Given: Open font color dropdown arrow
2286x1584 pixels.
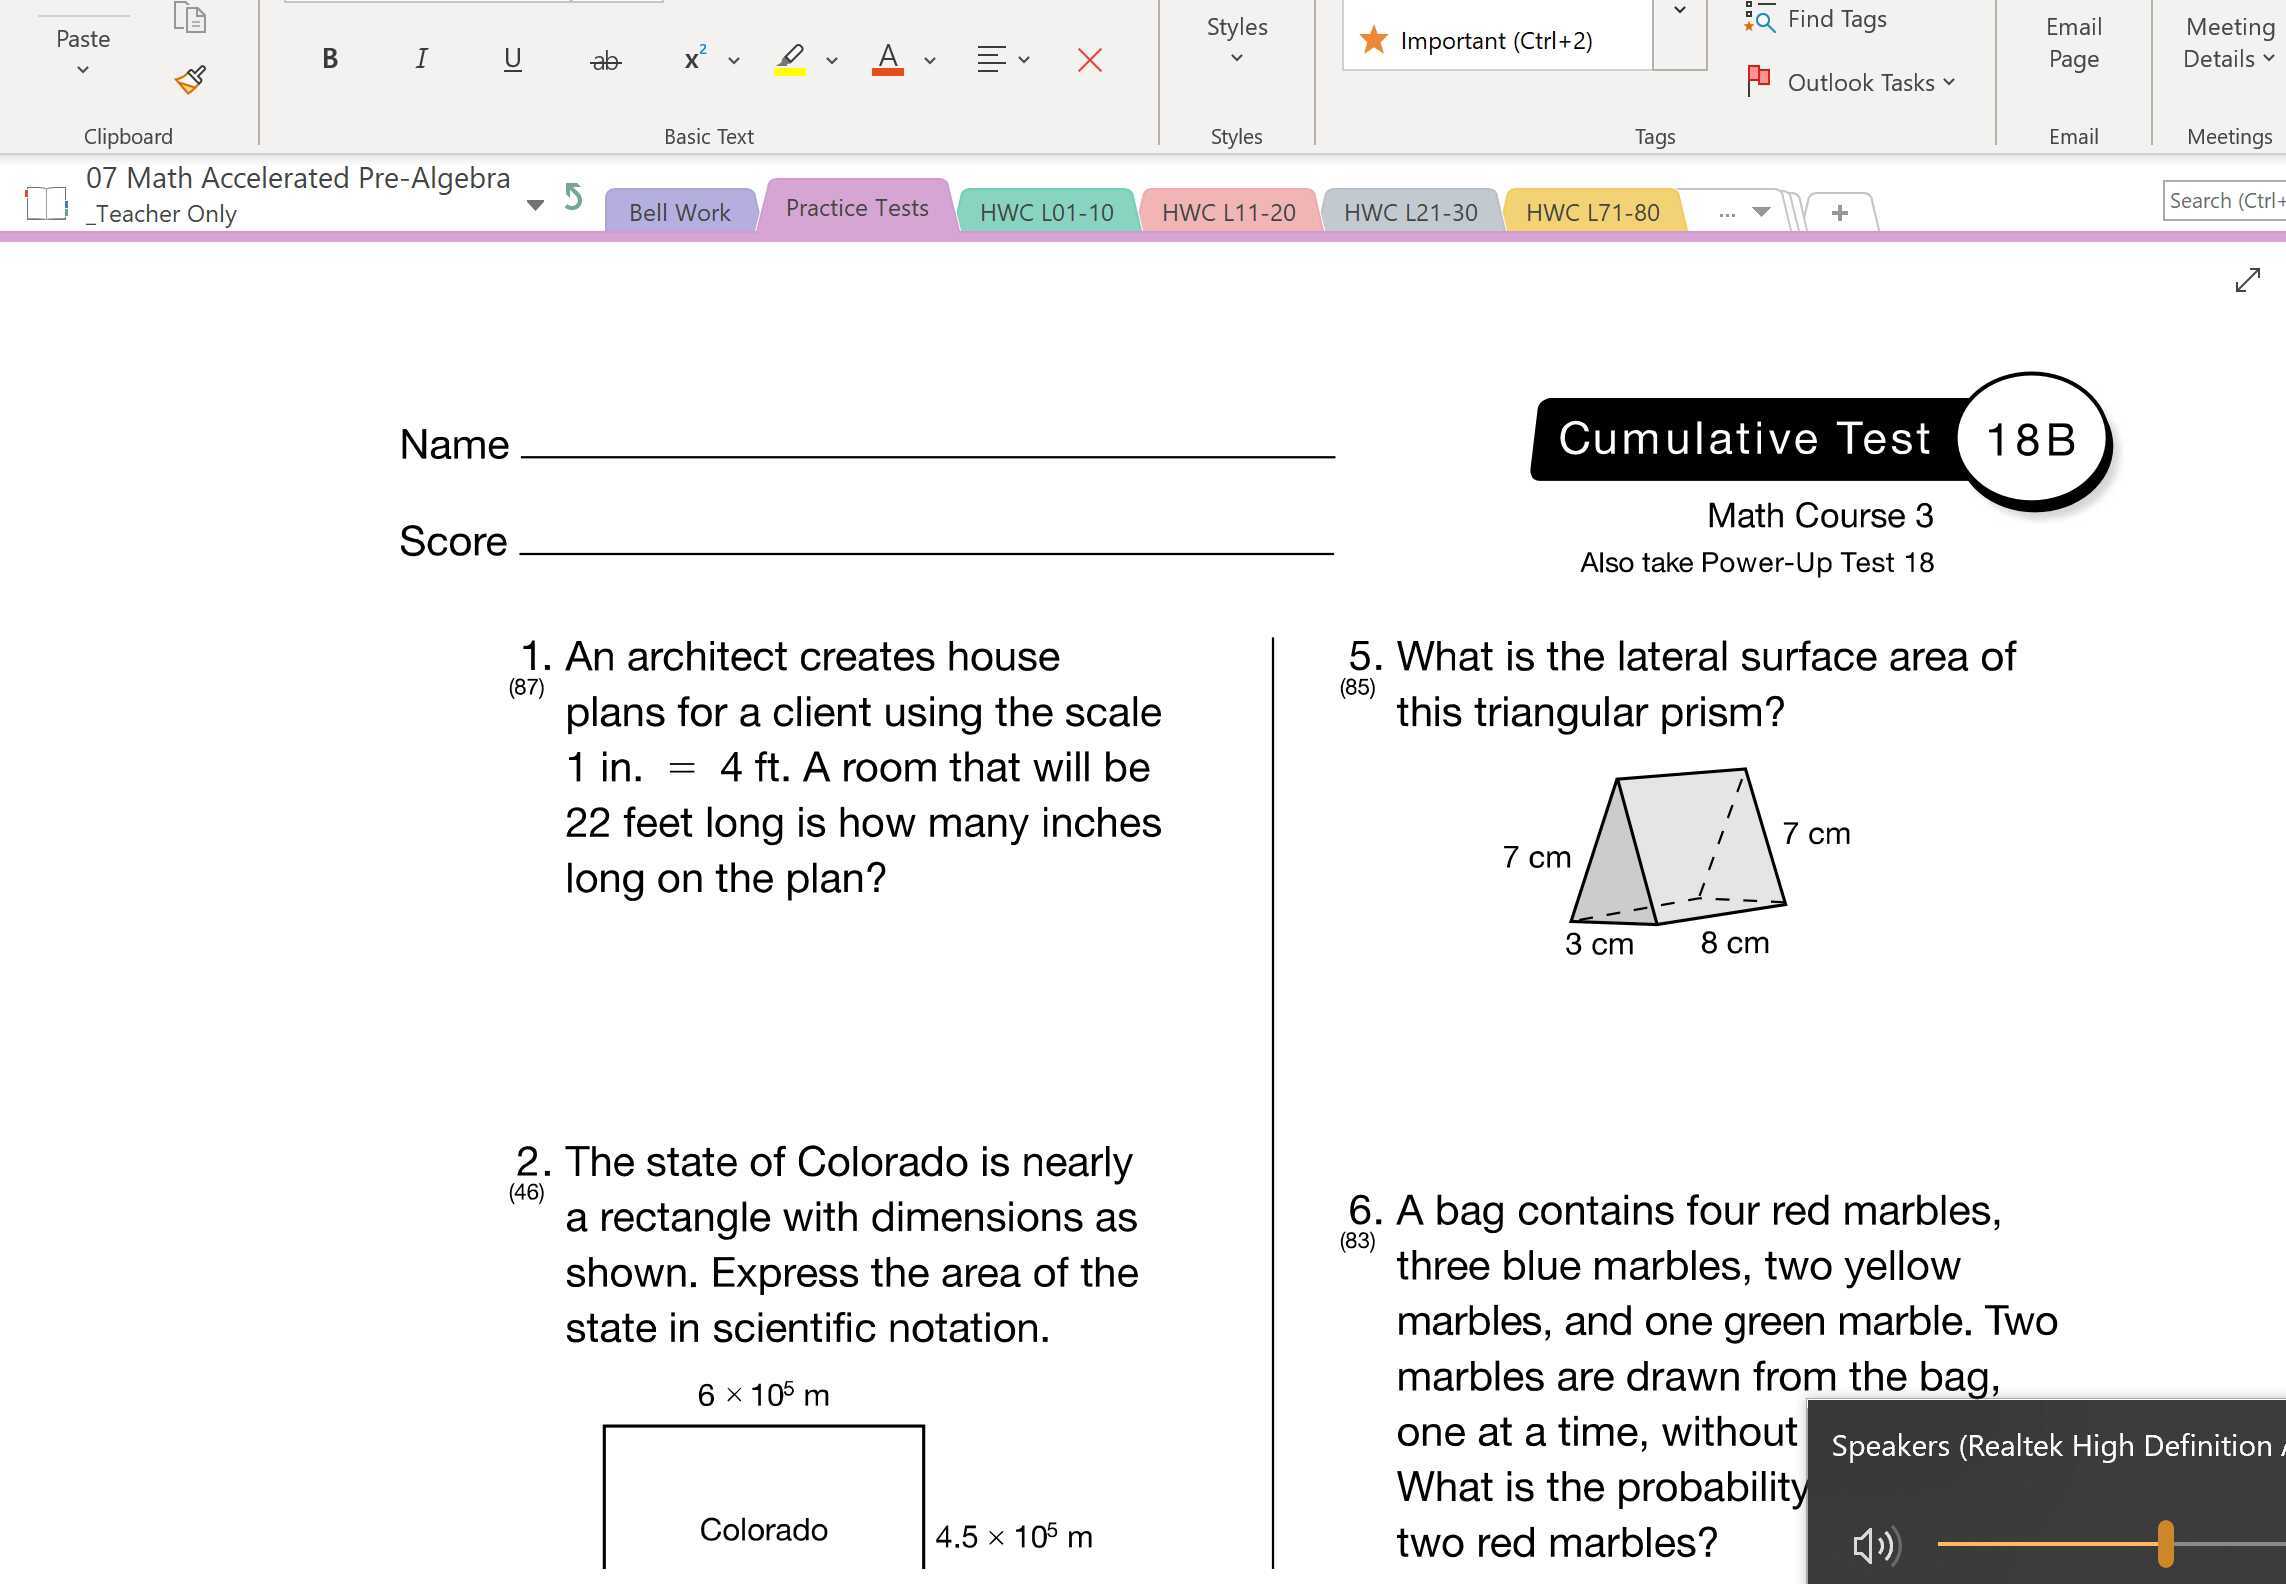Looking at the screenshot, I should coord(930,61).
